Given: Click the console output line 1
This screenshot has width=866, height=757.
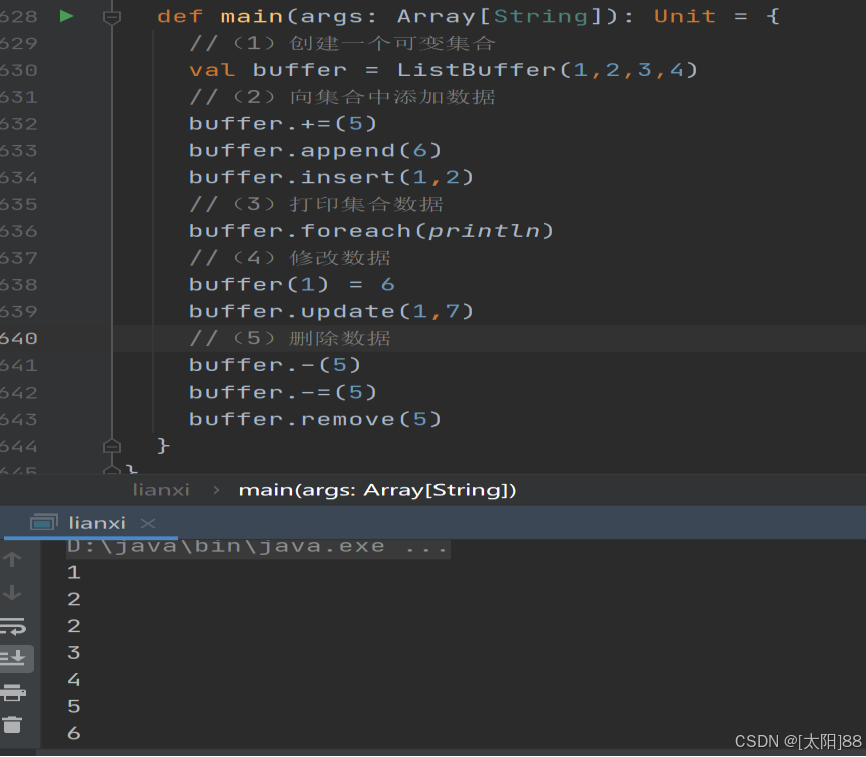Looking at the screenshot, I should point(73,572).
